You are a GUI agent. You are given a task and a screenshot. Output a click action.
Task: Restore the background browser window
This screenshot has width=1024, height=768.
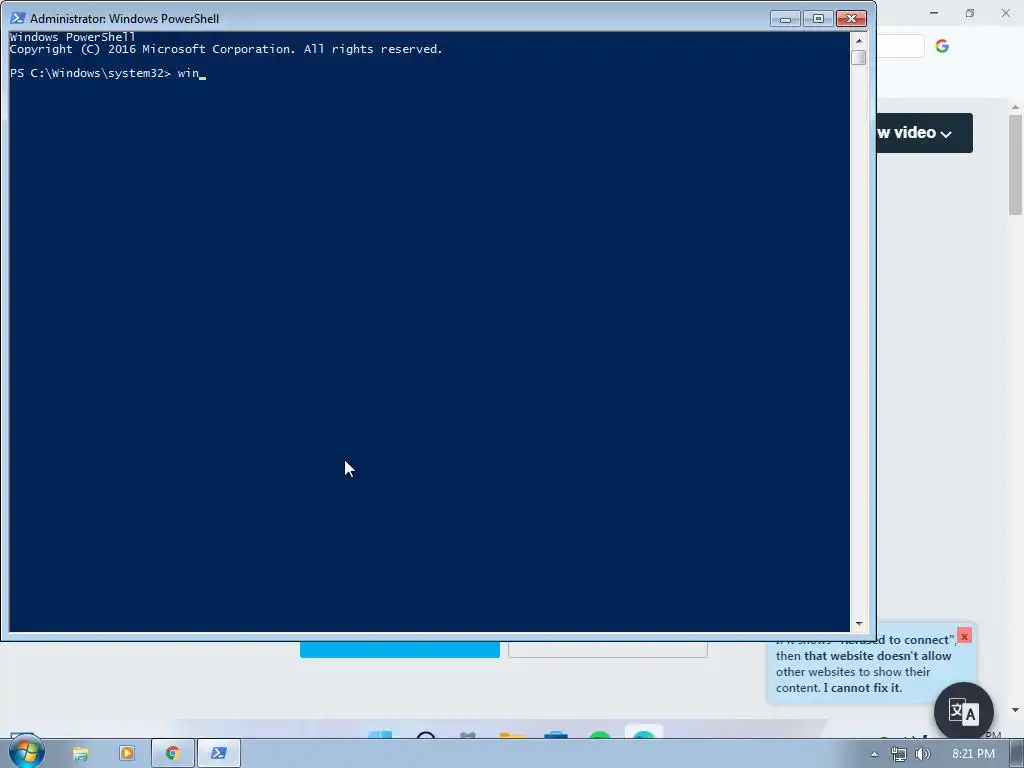970,13
